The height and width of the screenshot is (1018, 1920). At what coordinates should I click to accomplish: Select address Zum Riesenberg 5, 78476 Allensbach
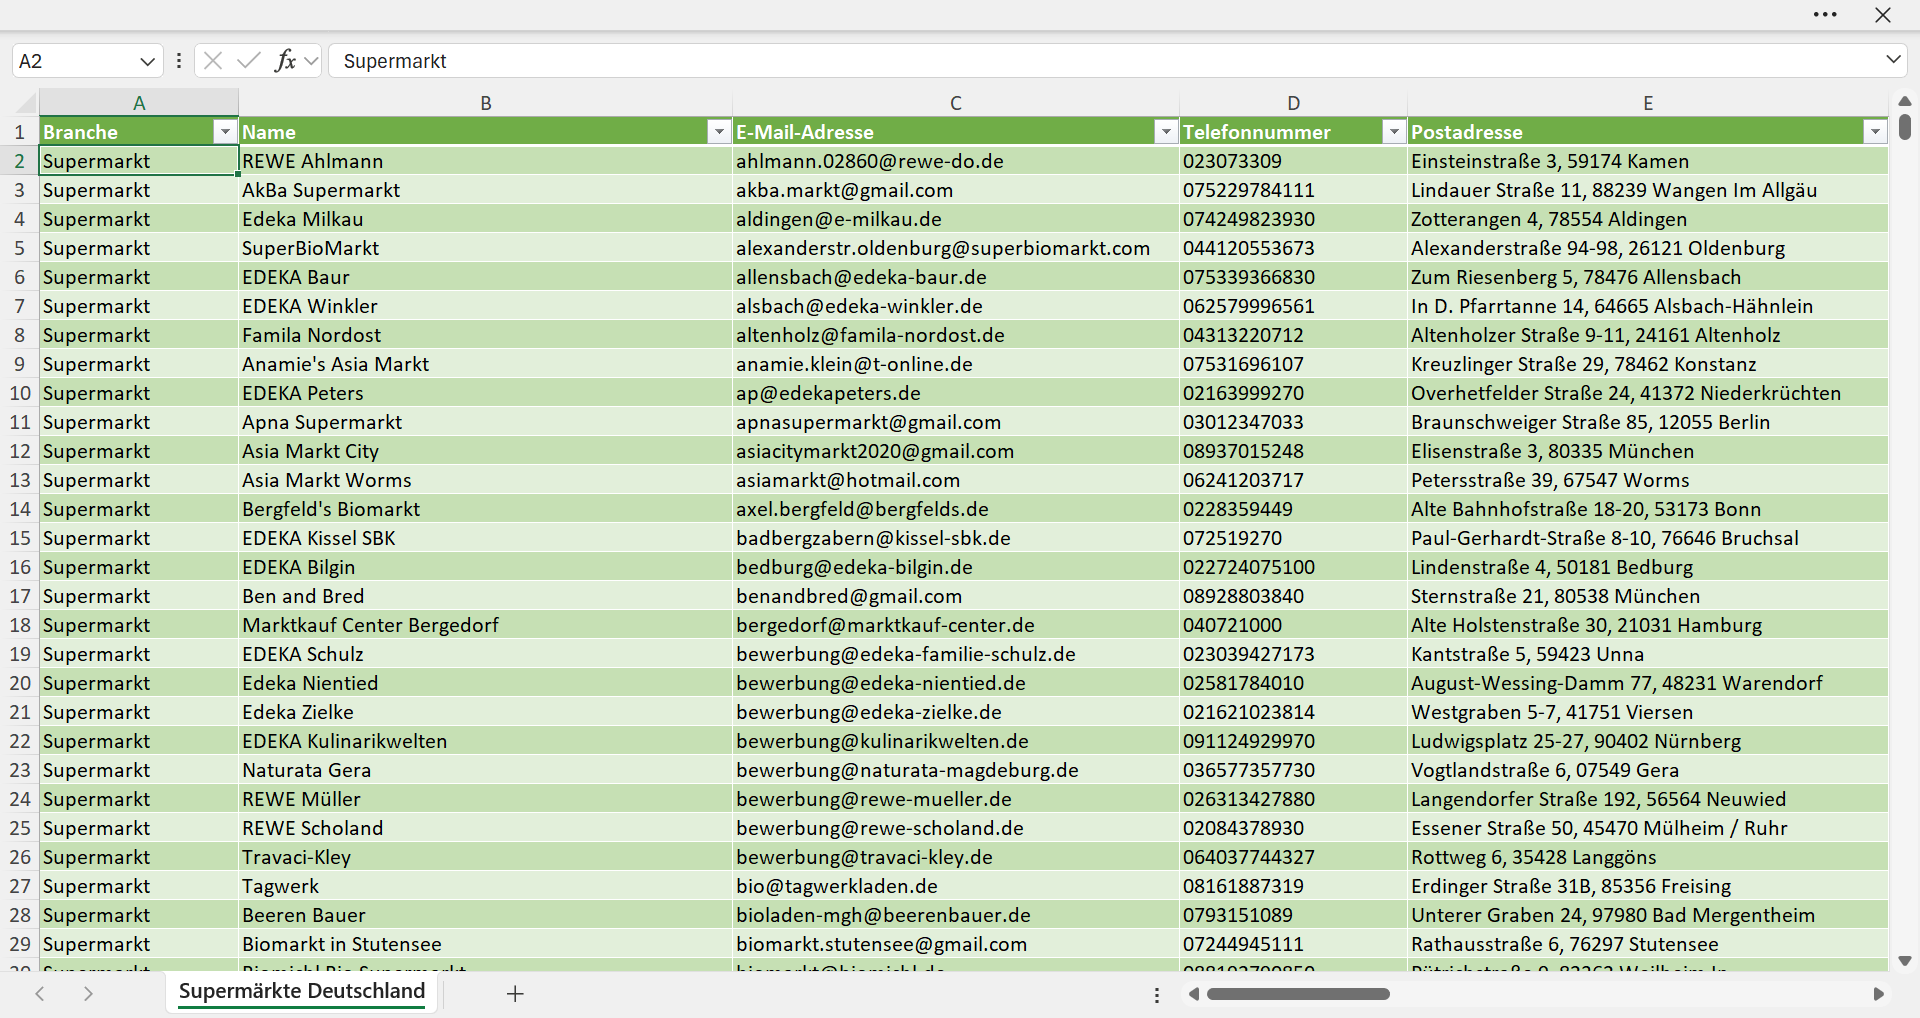1648,277
